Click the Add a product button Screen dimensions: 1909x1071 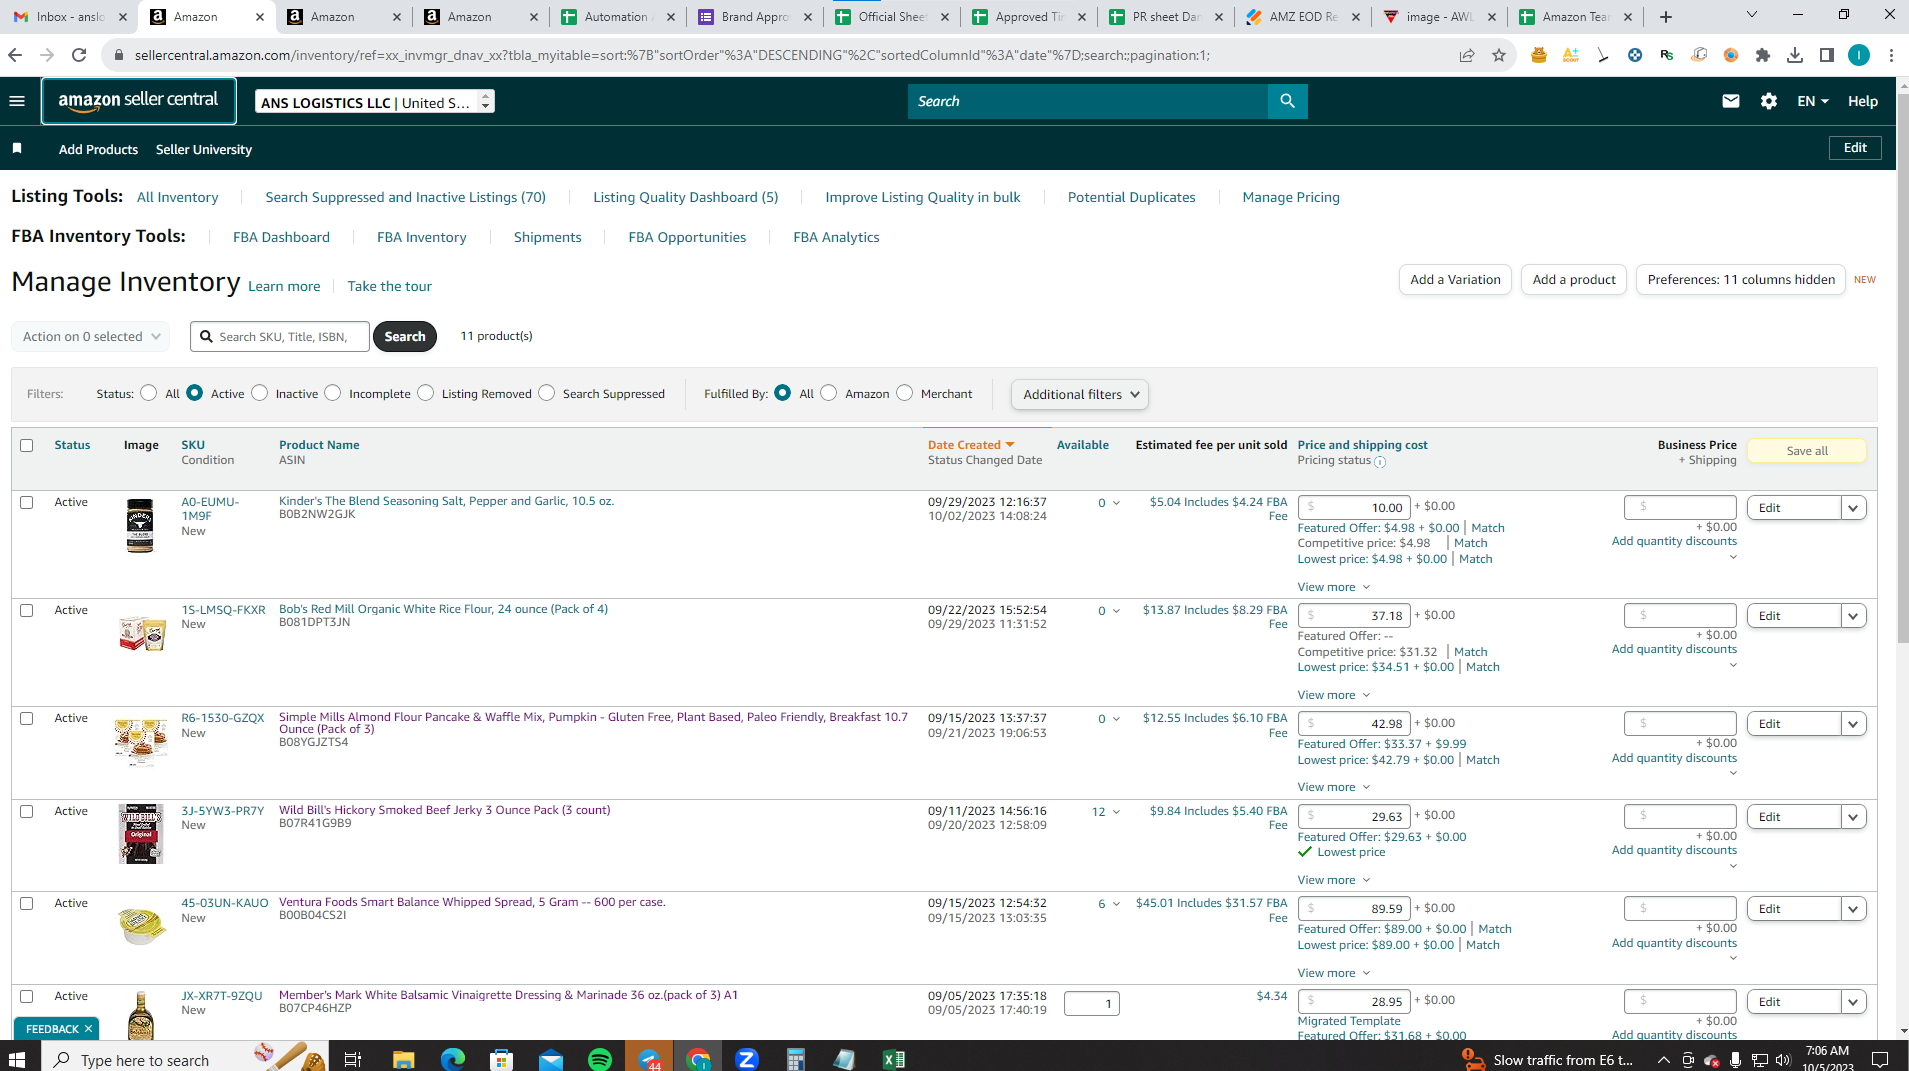click(x=1574, y=280)
